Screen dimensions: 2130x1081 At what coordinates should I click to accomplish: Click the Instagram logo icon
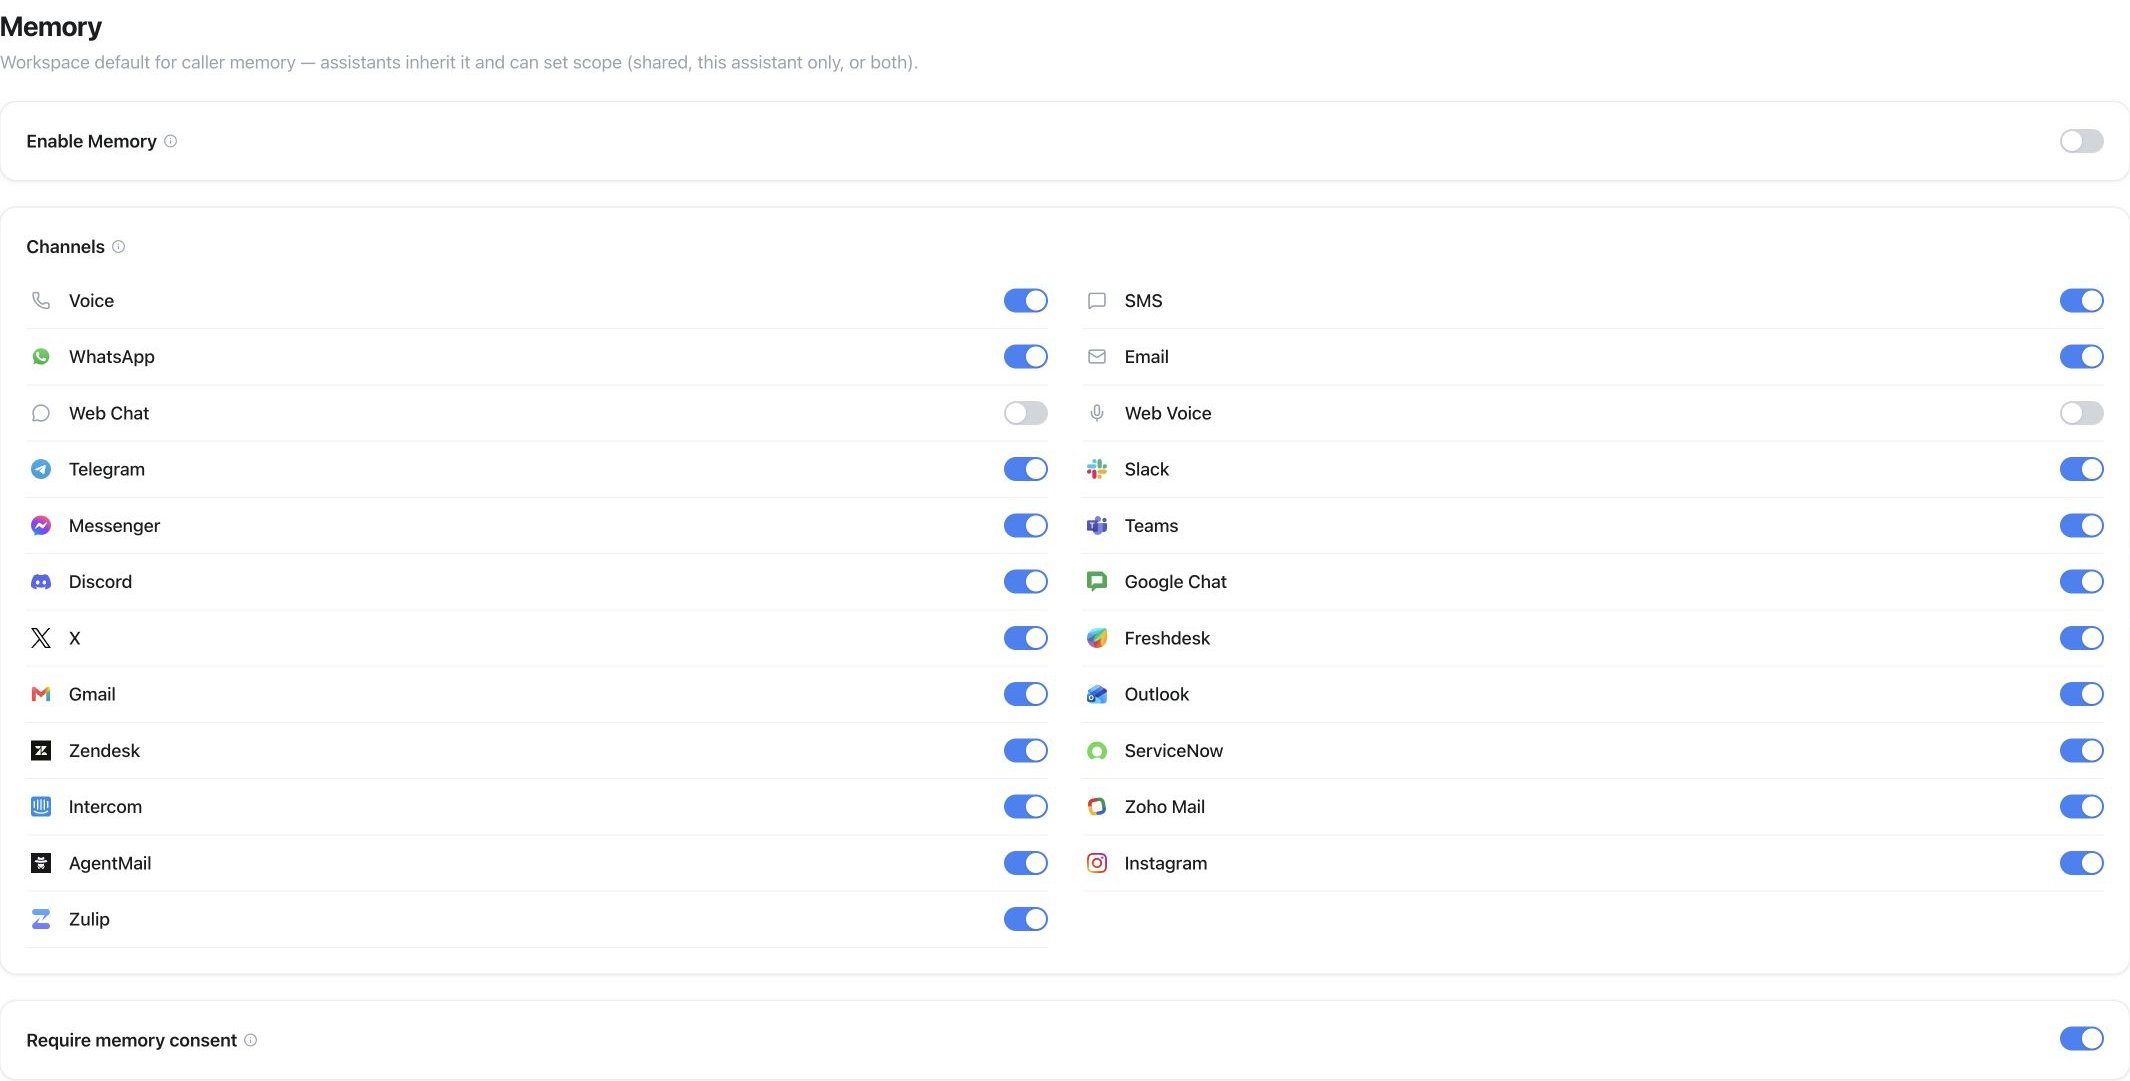1097,863
